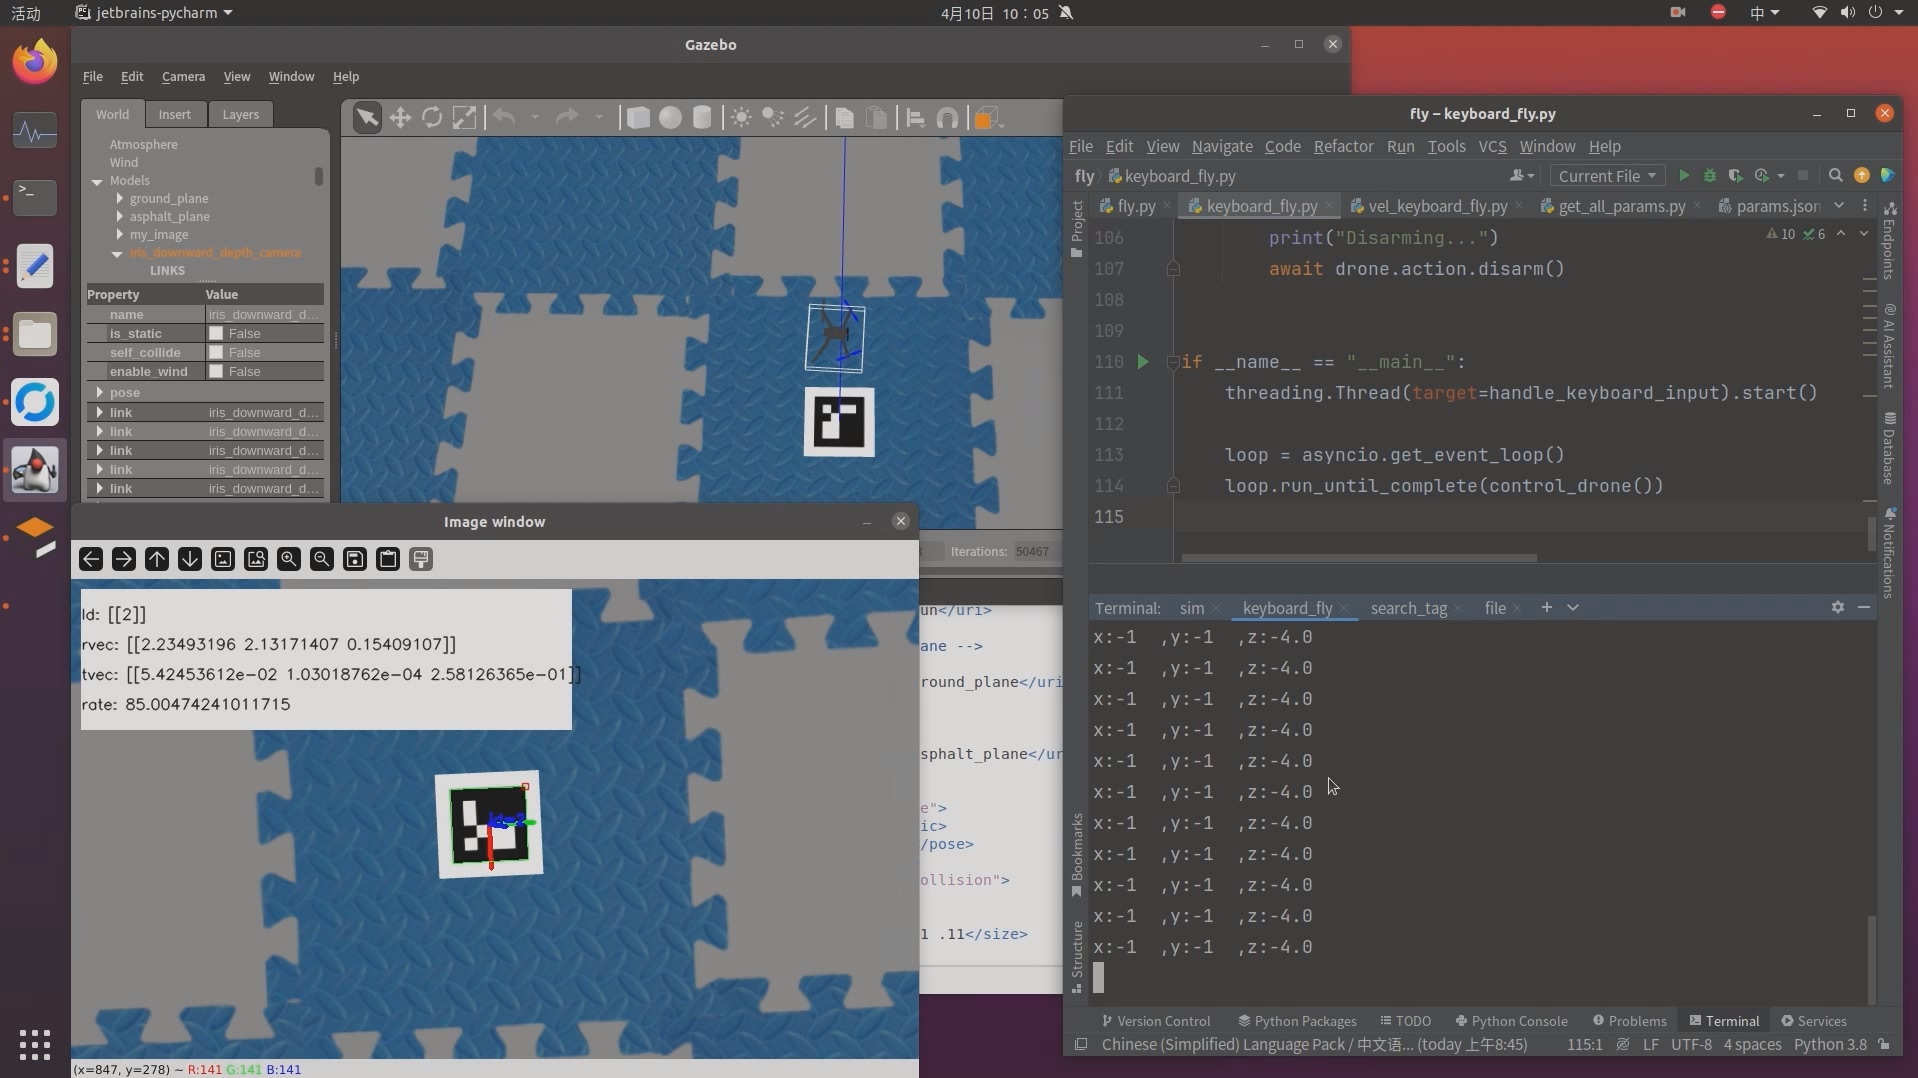Add a spot light in Gazebo
The image size is (1918, 1078).
coord(773,118)
